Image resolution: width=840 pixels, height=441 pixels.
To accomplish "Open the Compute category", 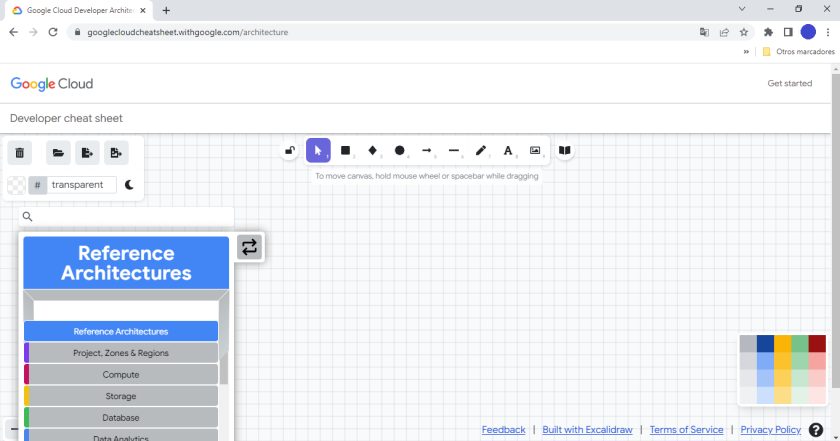I will (x=121, y=375).
